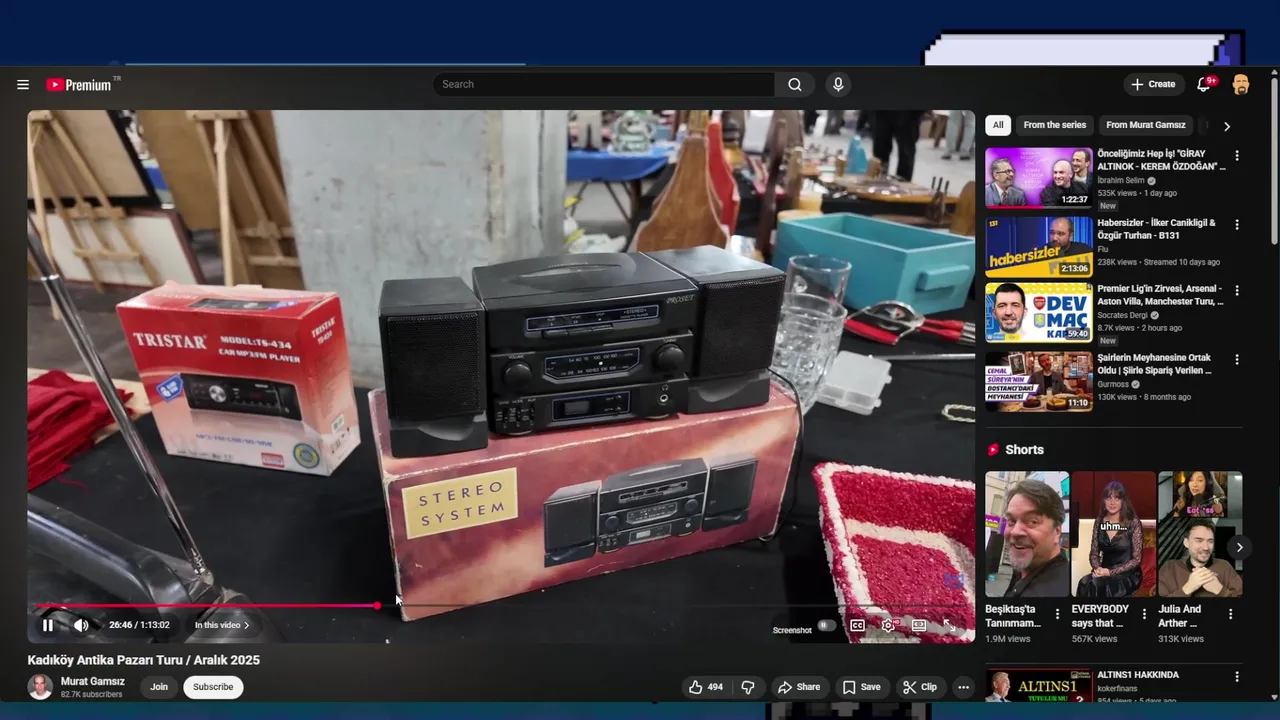Expand the In this video chapters
The height and width of the screenshot is (720, 1280).
(x=222, y=625)
